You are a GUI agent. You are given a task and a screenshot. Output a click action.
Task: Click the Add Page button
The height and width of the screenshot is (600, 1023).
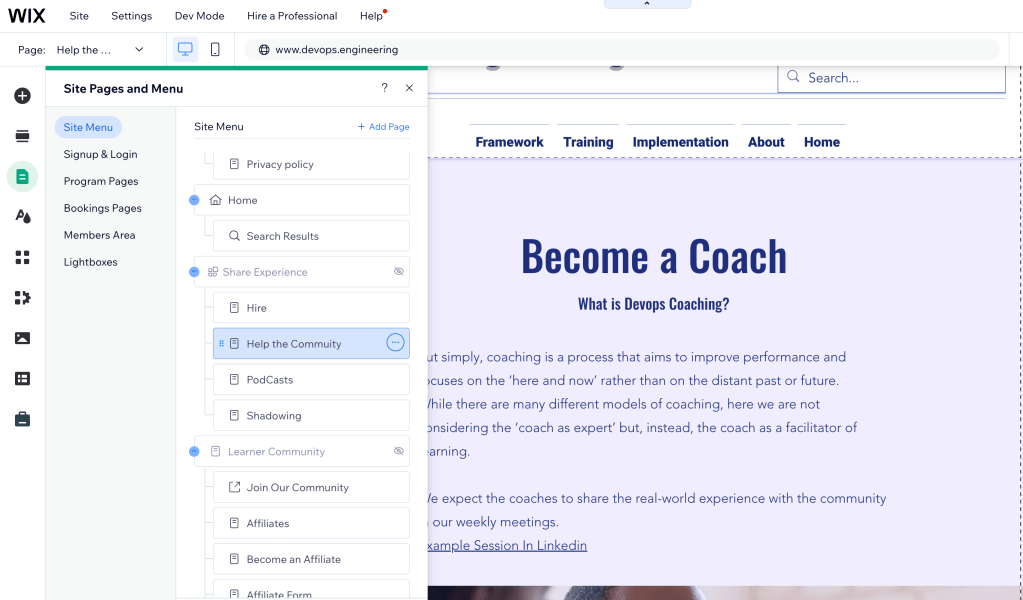pos(384,127)
